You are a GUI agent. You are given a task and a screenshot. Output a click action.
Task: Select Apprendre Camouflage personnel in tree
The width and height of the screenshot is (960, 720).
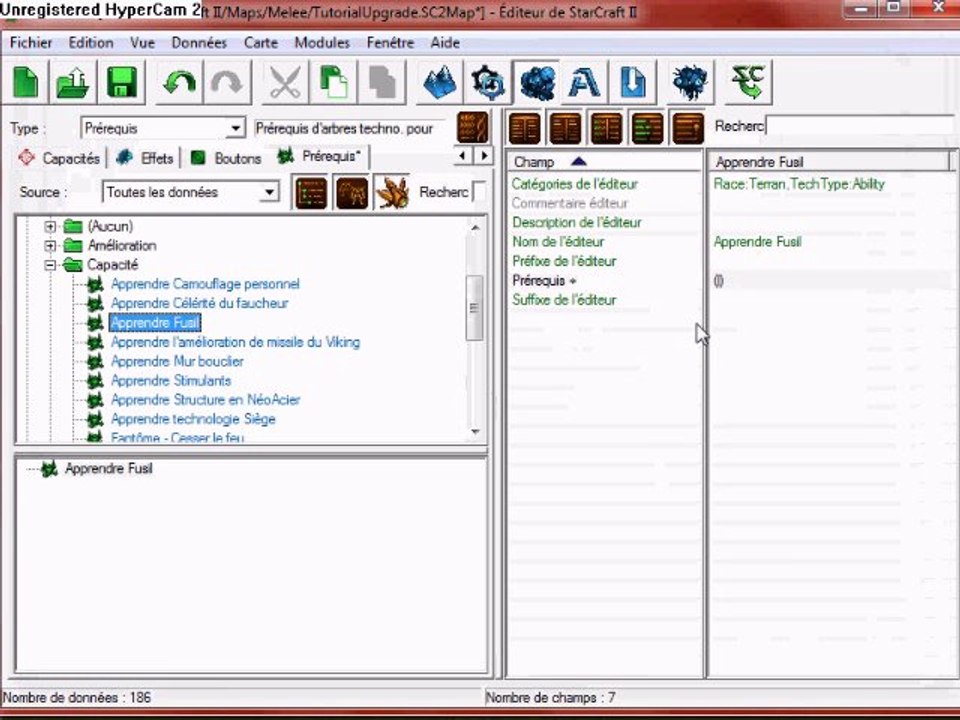[205, 284]
